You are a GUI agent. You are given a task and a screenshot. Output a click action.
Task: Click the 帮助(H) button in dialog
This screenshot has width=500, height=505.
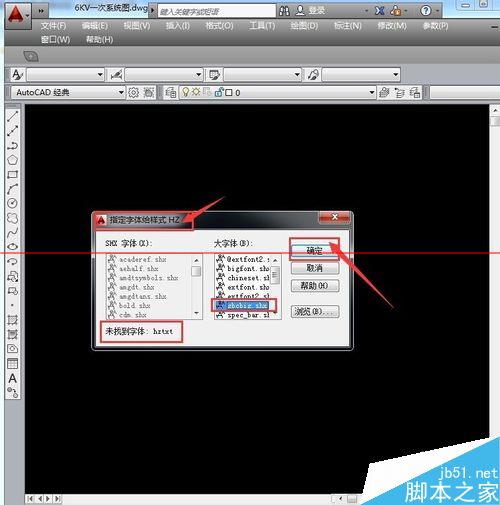315,286
